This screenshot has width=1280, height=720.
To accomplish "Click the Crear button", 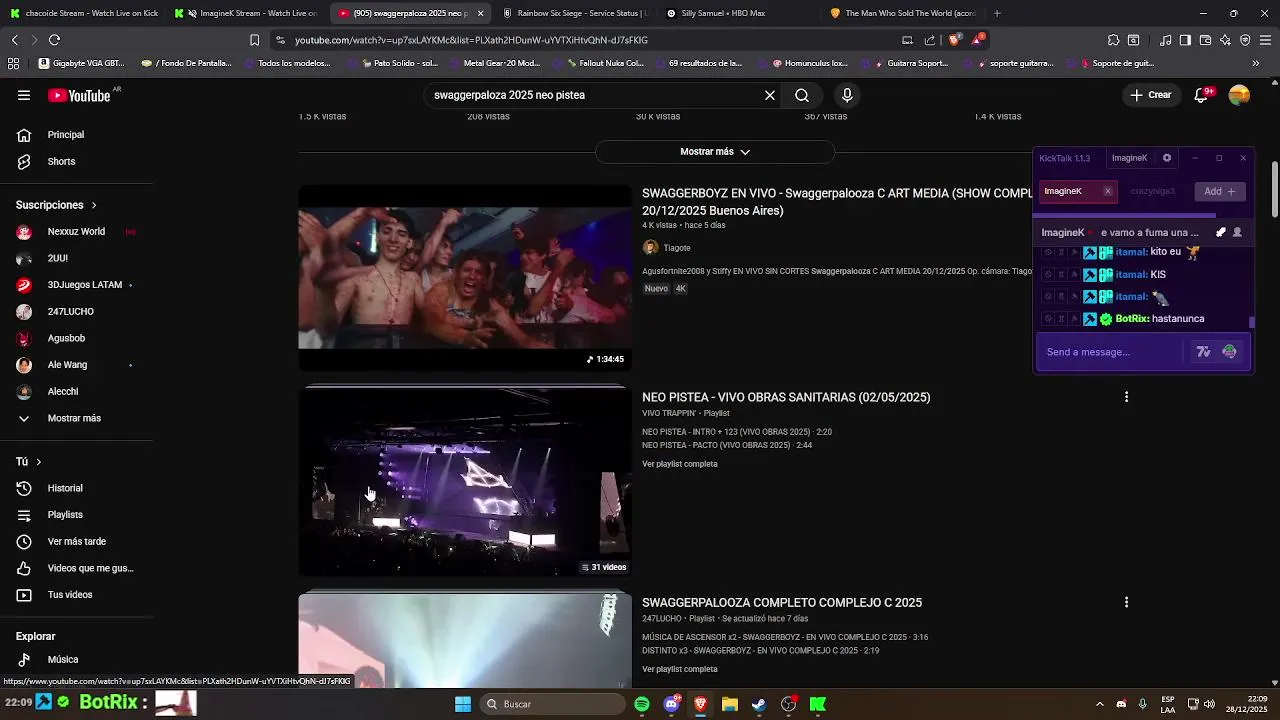I will click(1151, 95).
